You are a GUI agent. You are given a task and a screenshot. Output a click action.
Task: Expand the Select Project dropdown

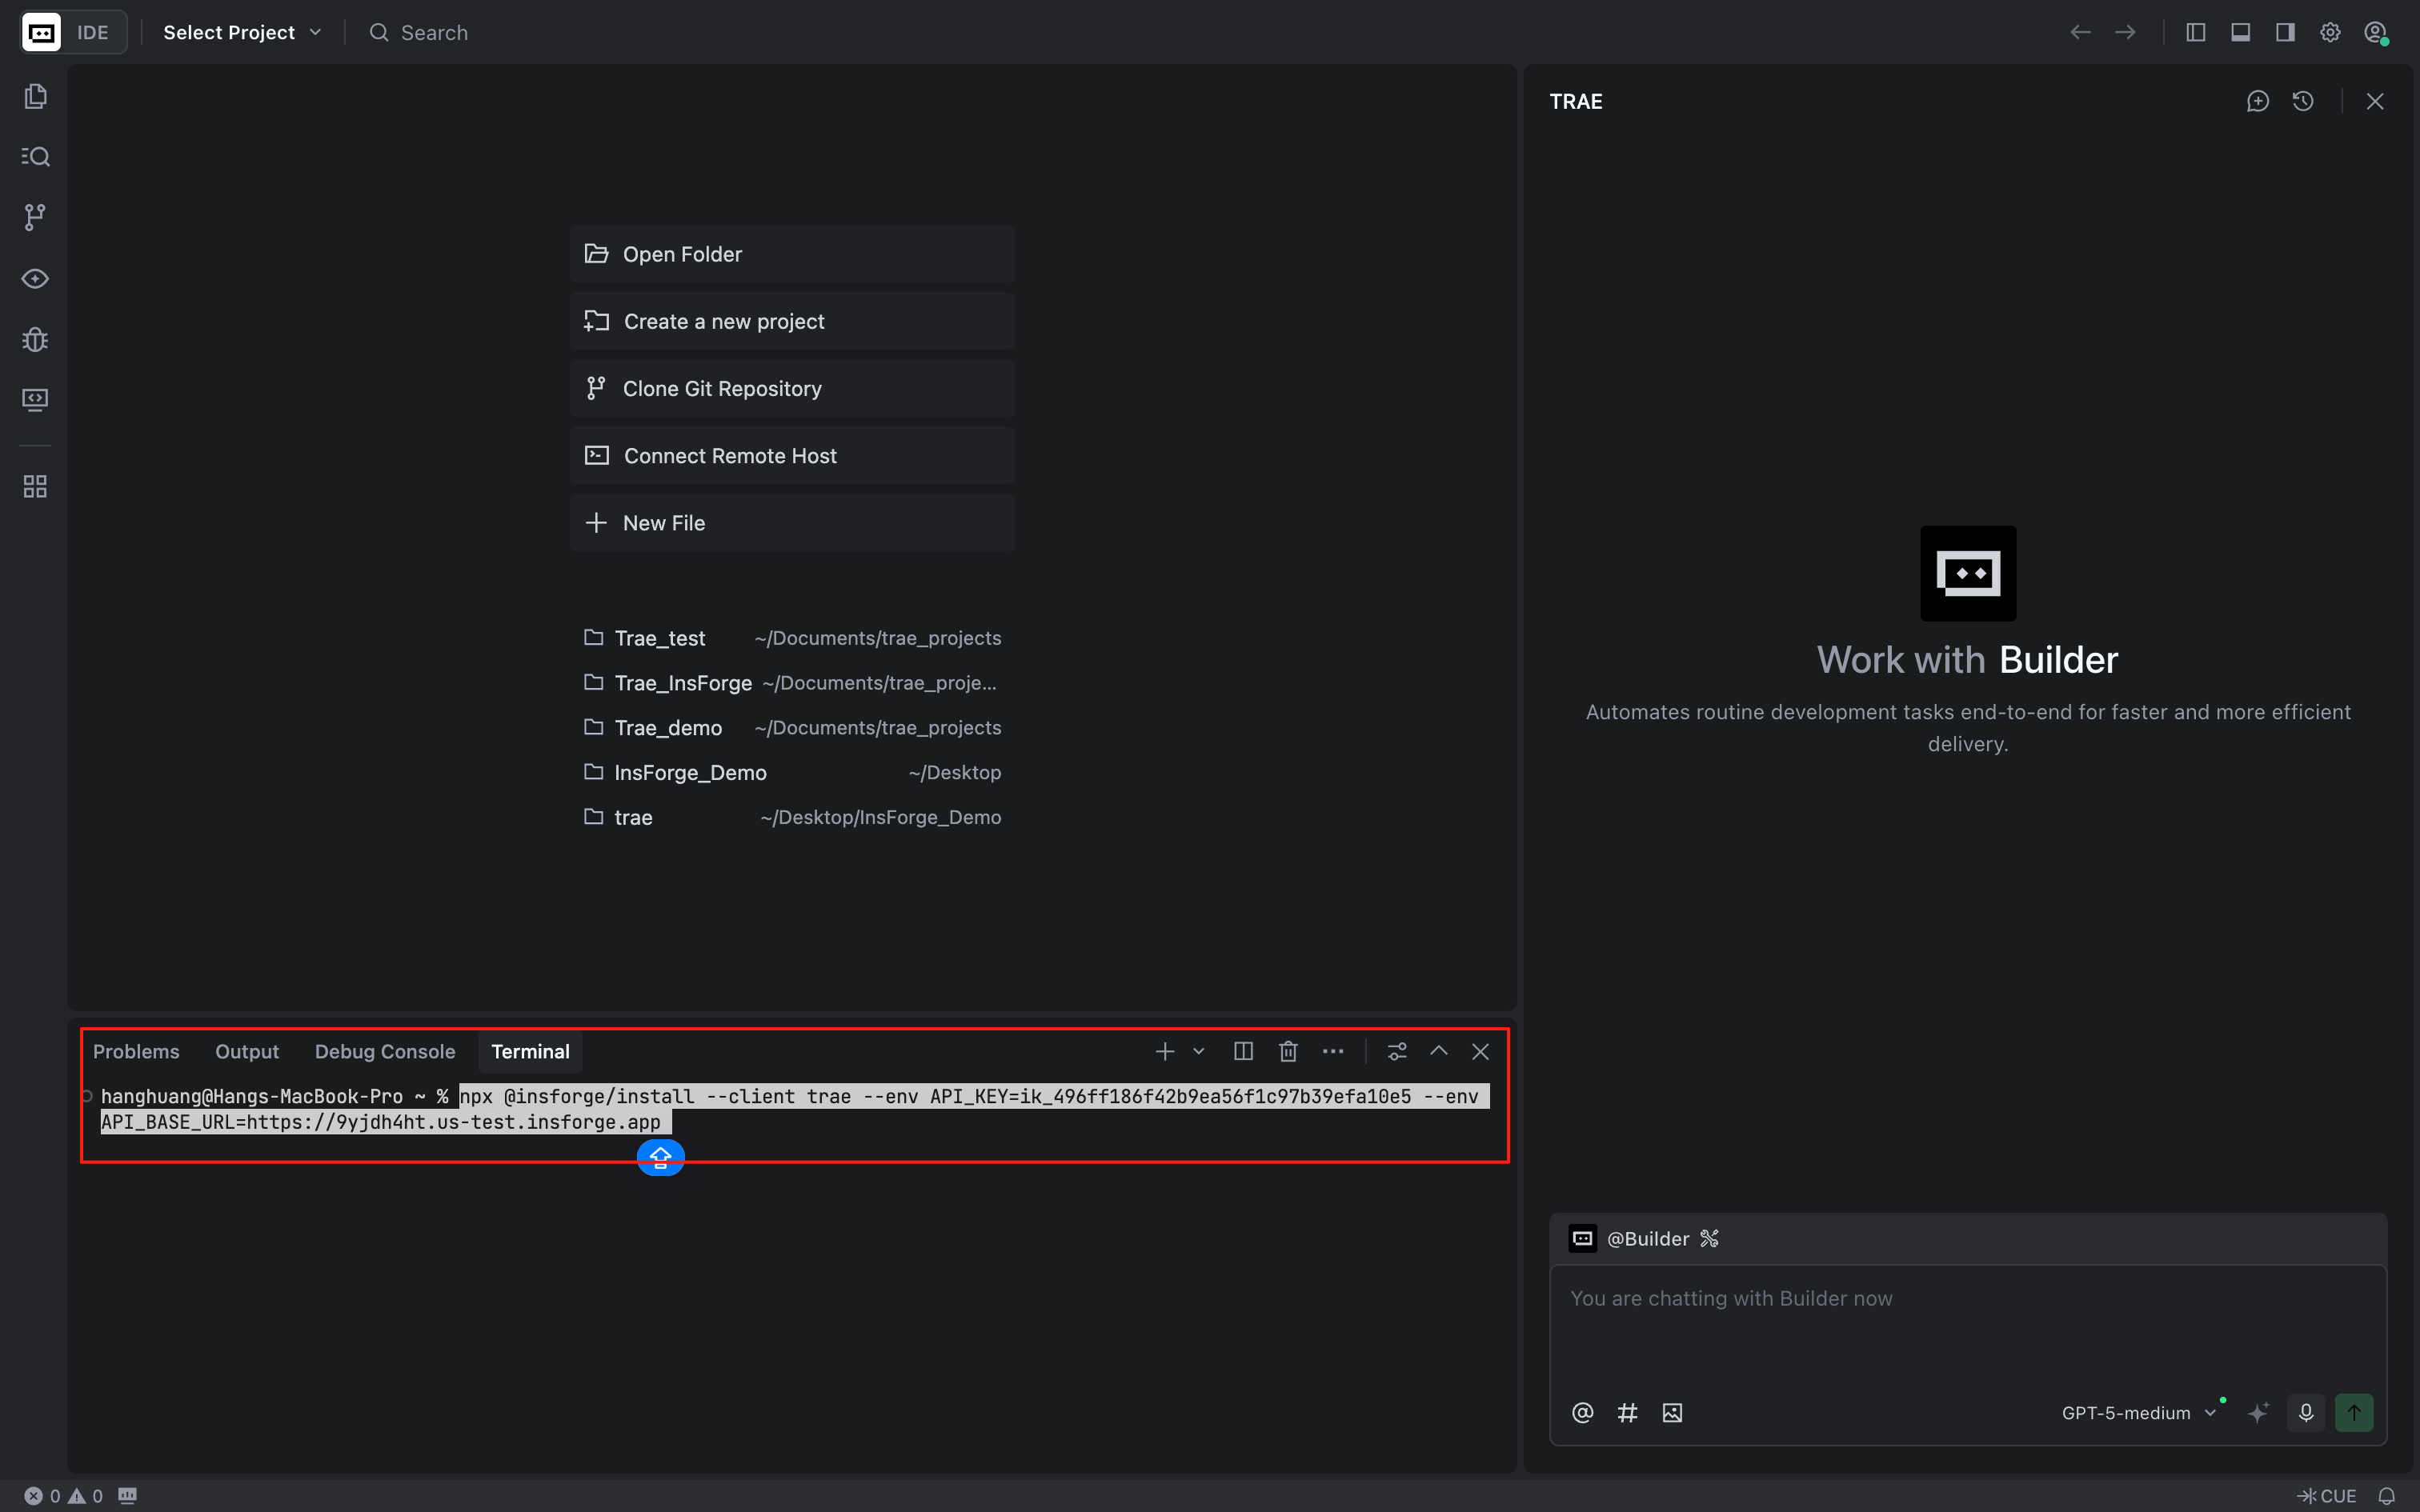pos(242,32)
